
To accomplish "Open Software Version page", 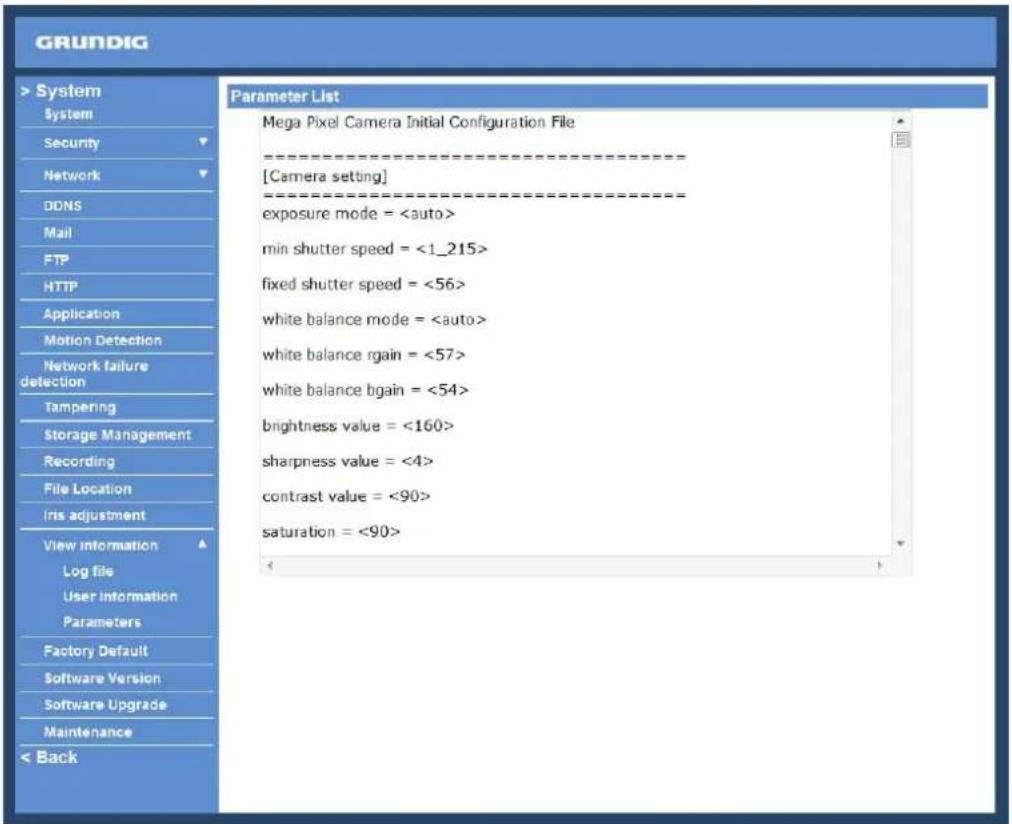I will (103, 679).
